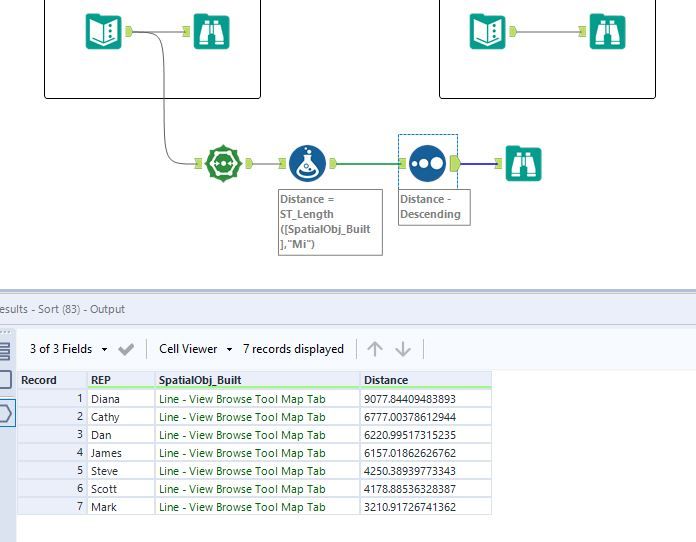Image resolution: width=696 pixels, height=542 pixels.
Task: Click Dan's spatial object cell
Action: 257,435
